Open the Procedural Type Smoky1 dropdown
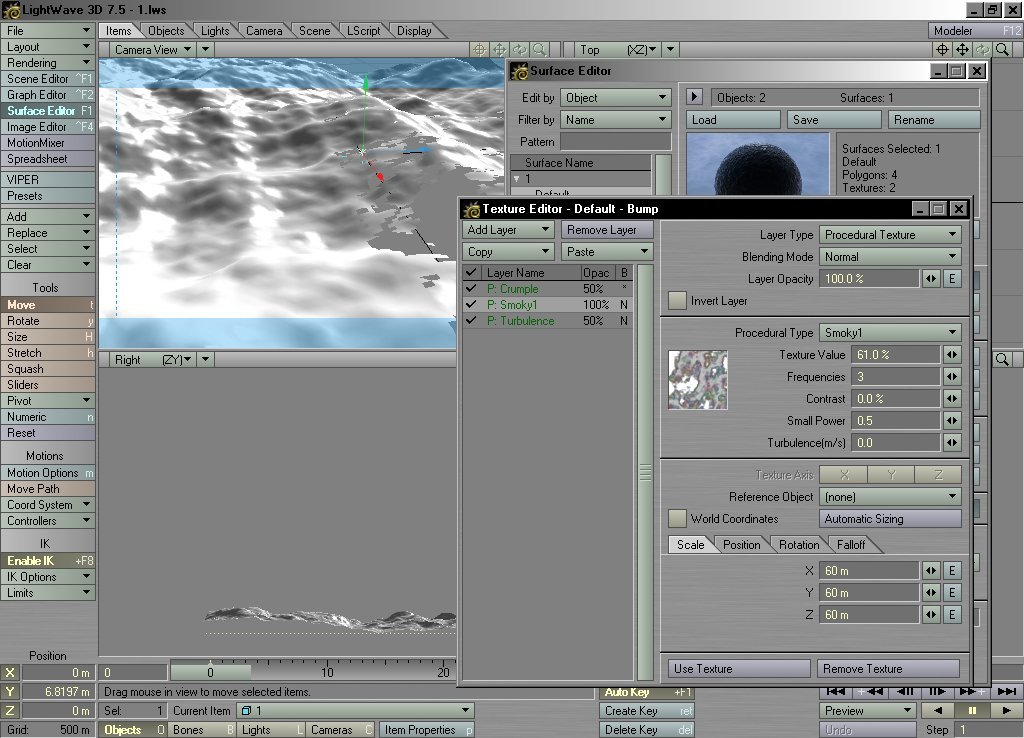Viewport: 1024px width, 738px height. (890, 332)
